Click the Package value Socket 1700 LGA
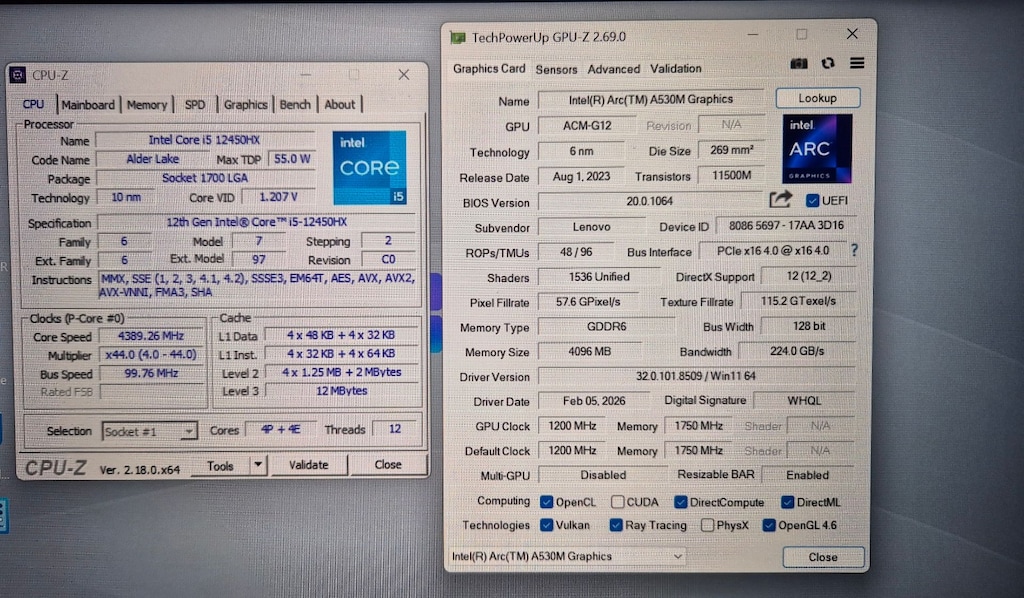The image size is (1024, 598). coord(204,178)
